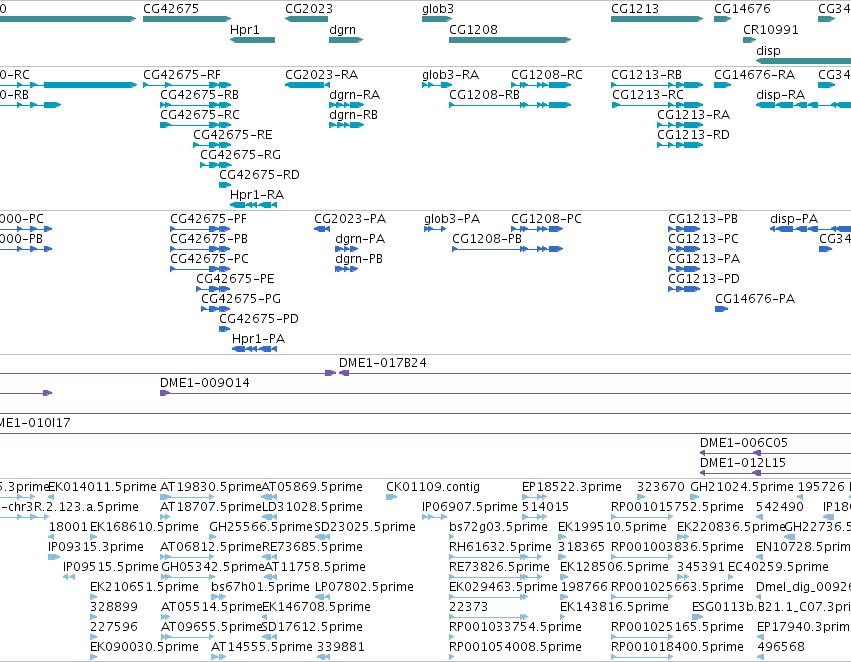The image size is (851, 662).
Task: Select the CR10991 gene label
Action: [x=771, y=29]
